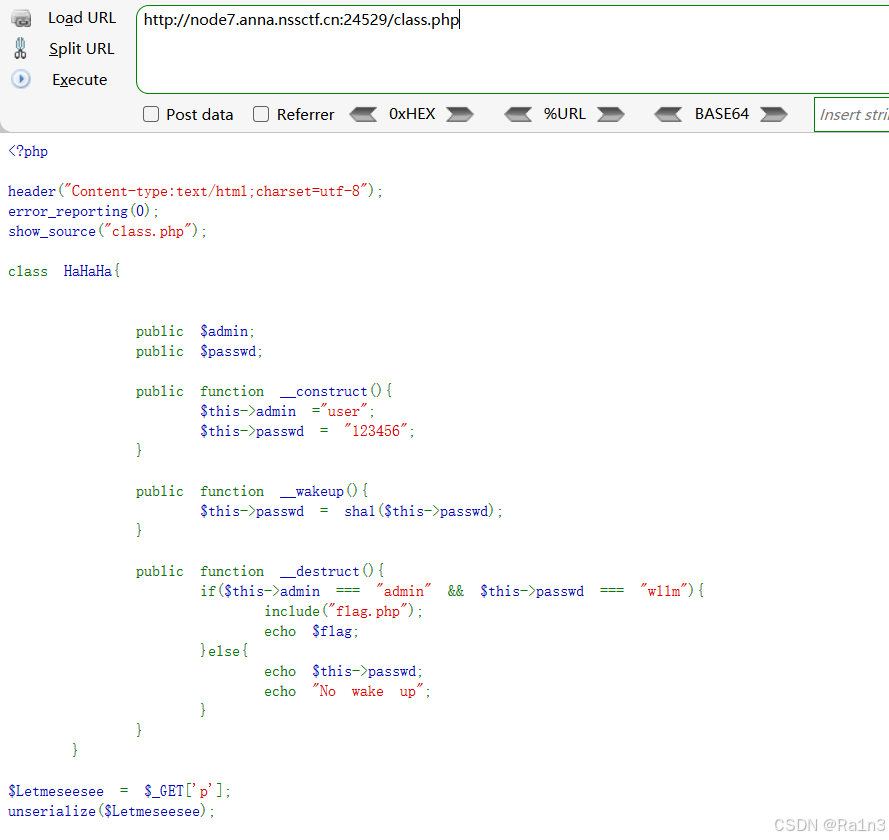Click the Load URL text label
The image size is (889, 840).
tap(81, 17)
